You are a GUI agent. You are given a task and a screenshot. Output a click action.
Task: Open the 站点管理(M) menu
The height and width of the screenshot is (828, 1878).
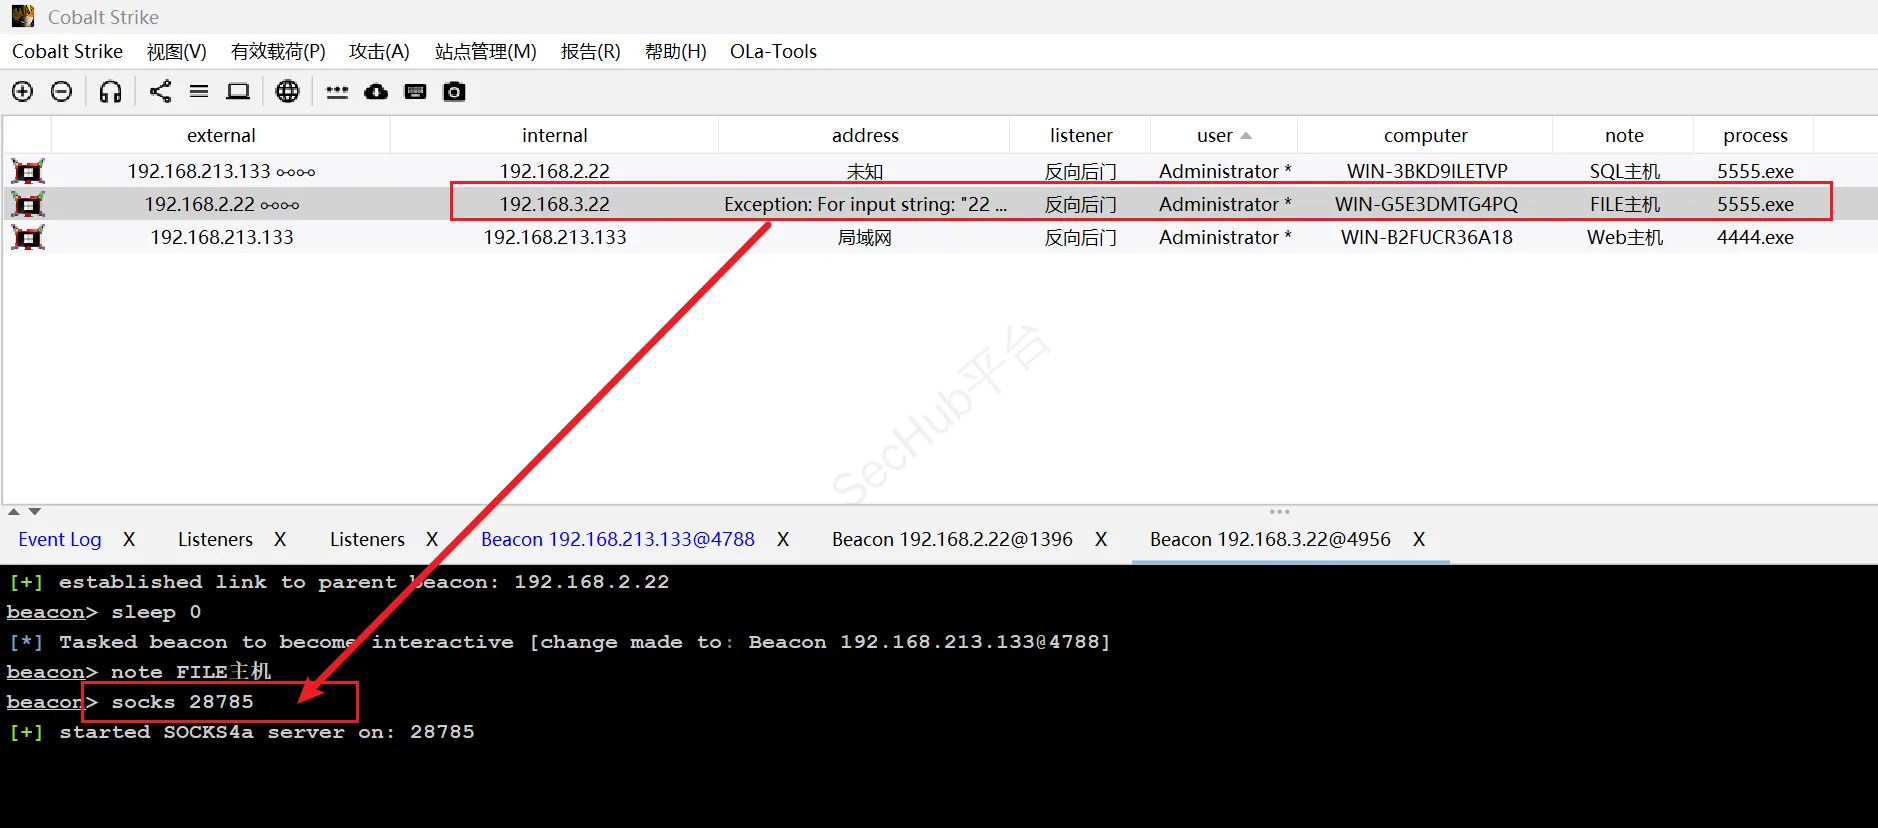tap(485, 51)
